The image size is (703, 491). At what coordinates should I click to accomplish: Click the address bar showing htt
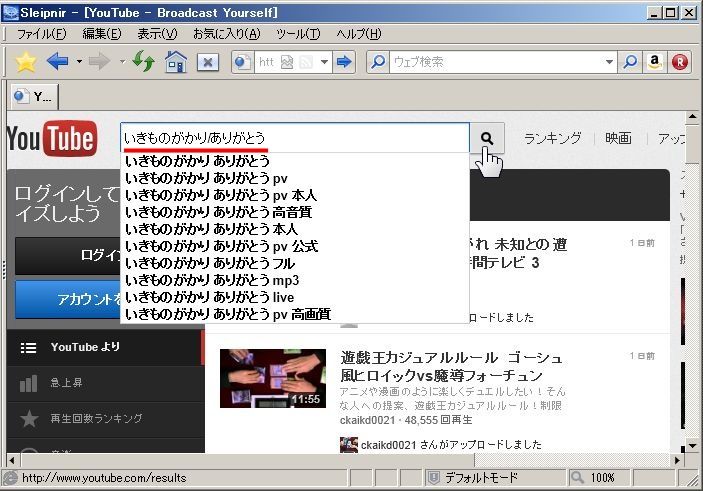pos(266,62)
